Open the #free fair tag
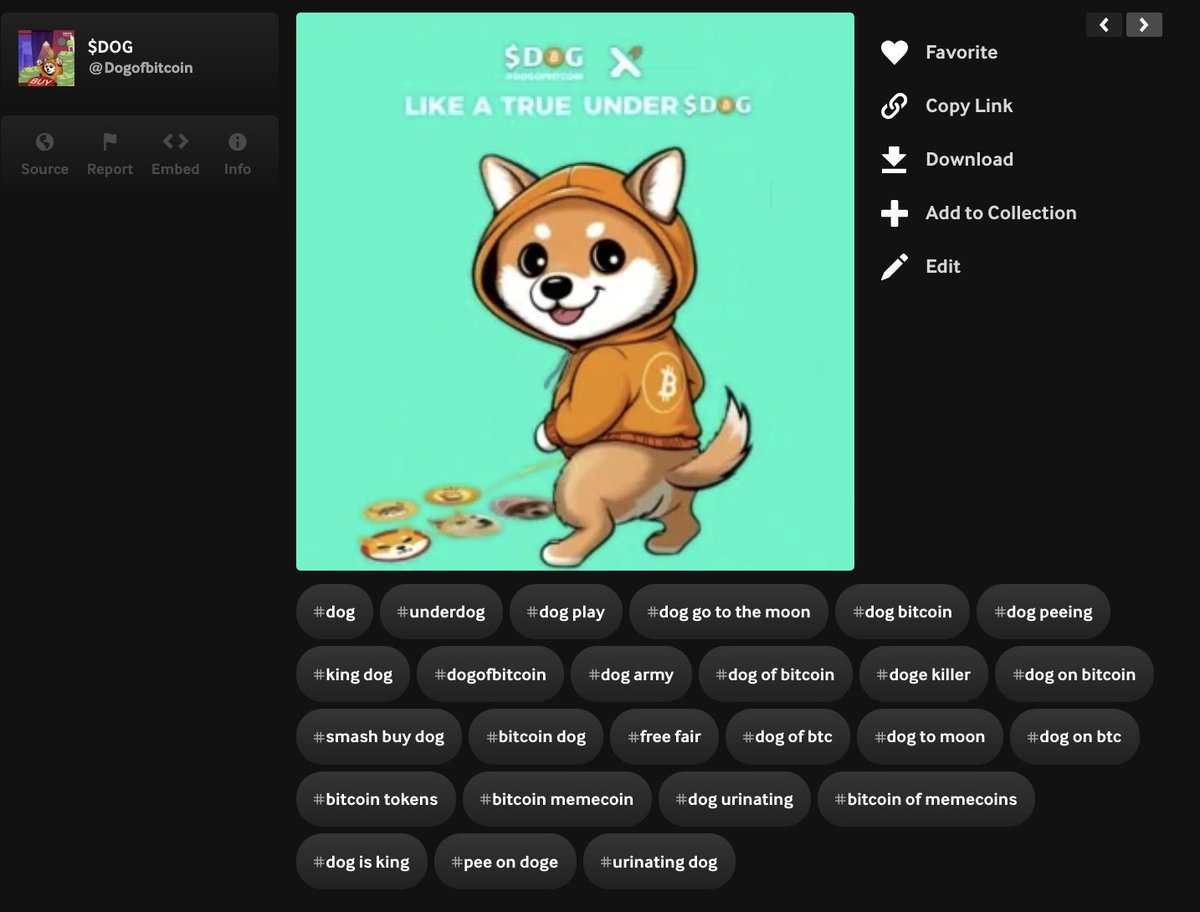This screenshot has width=1200, height=912. [x=664, y=737]
